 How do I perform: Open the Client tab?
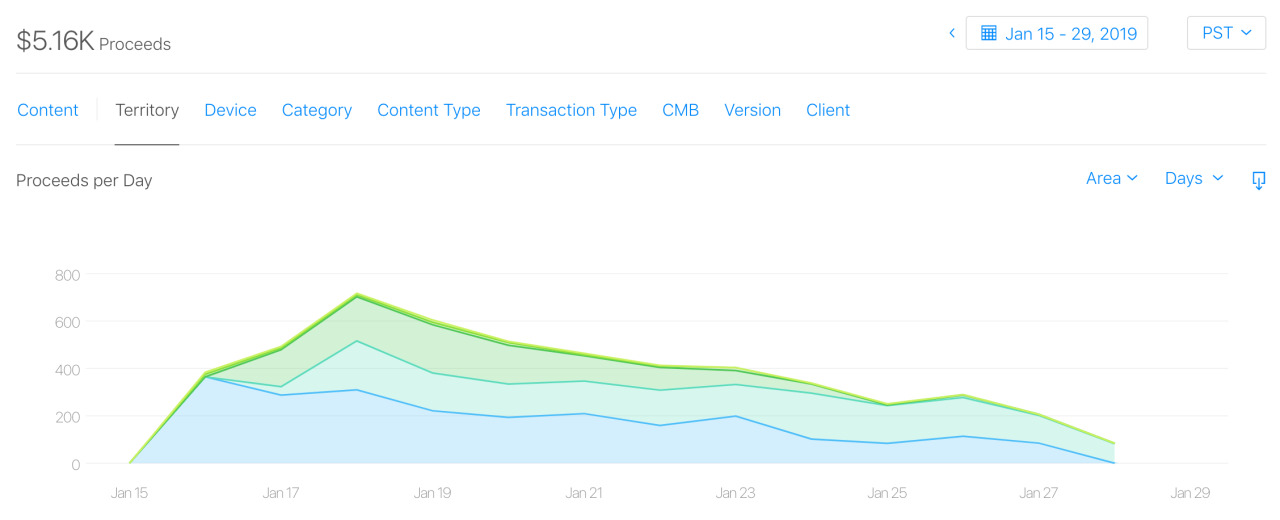pos(828,110)
